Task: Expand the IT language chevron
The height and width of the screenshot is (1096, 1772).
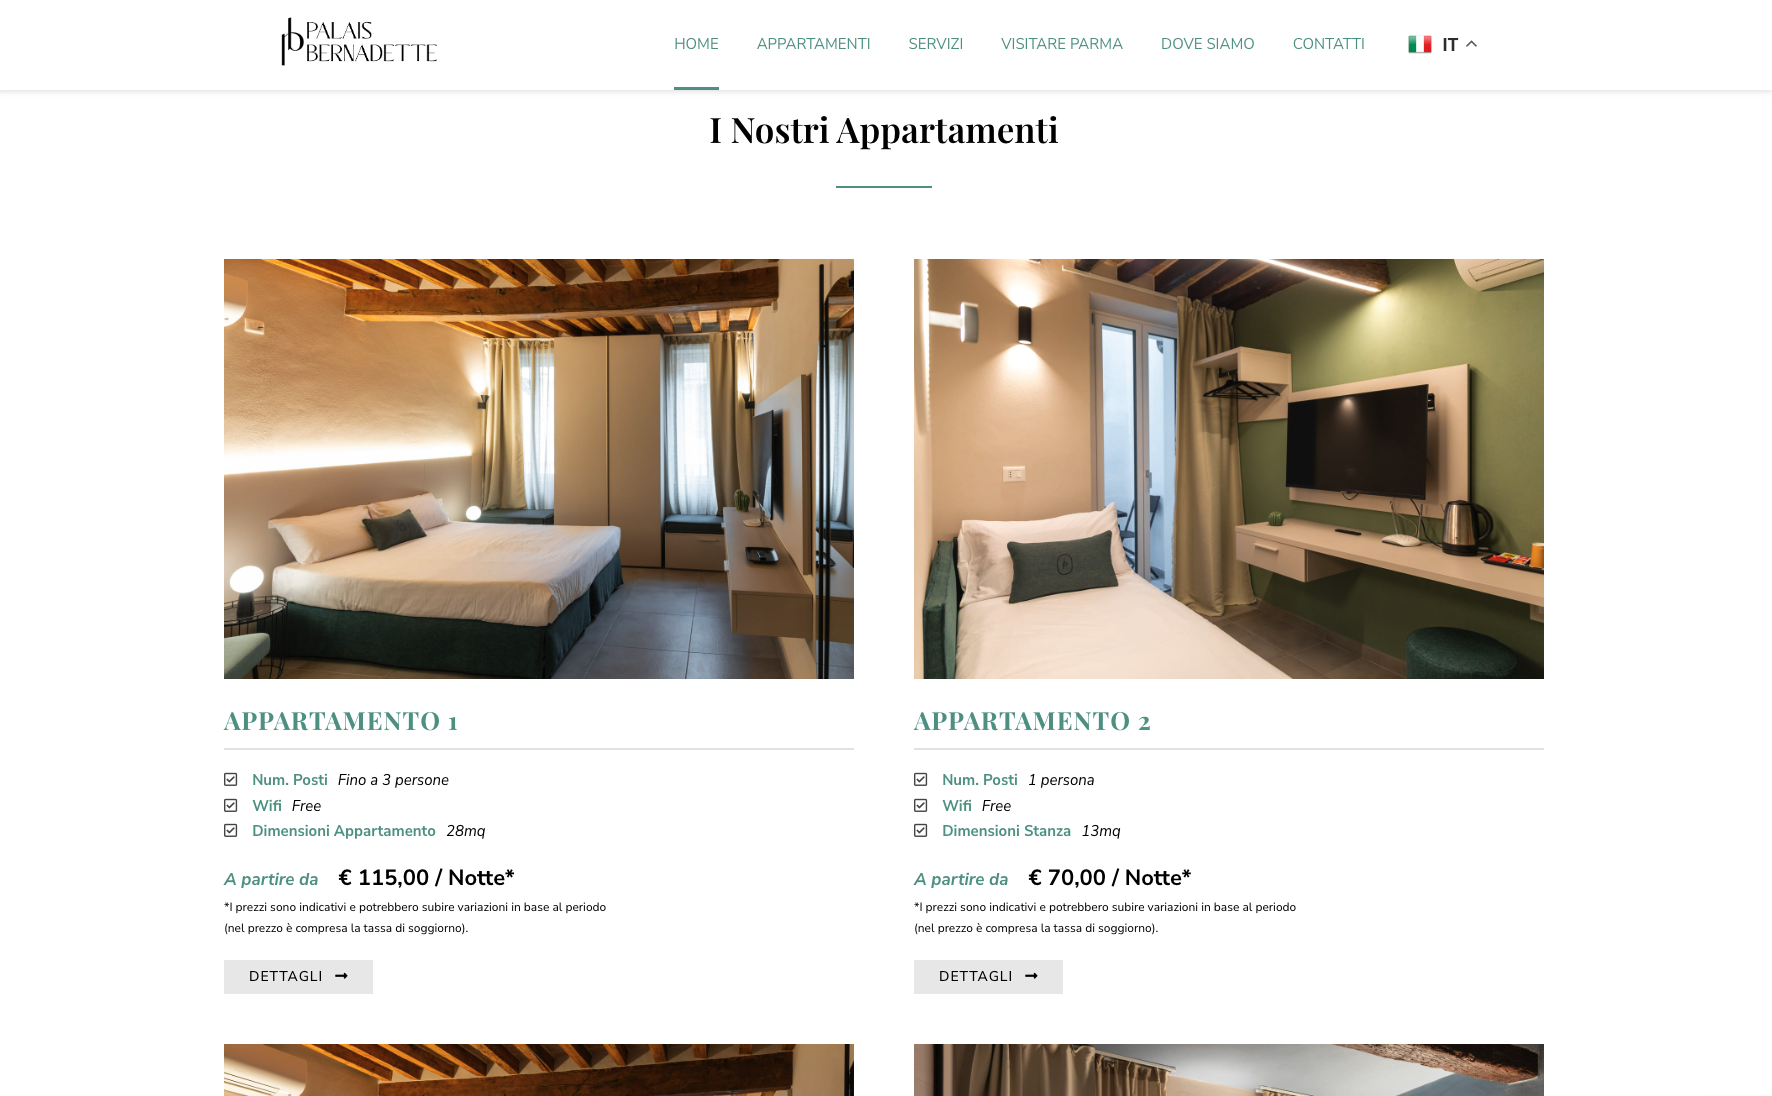Action: (x=1471, y=44)
